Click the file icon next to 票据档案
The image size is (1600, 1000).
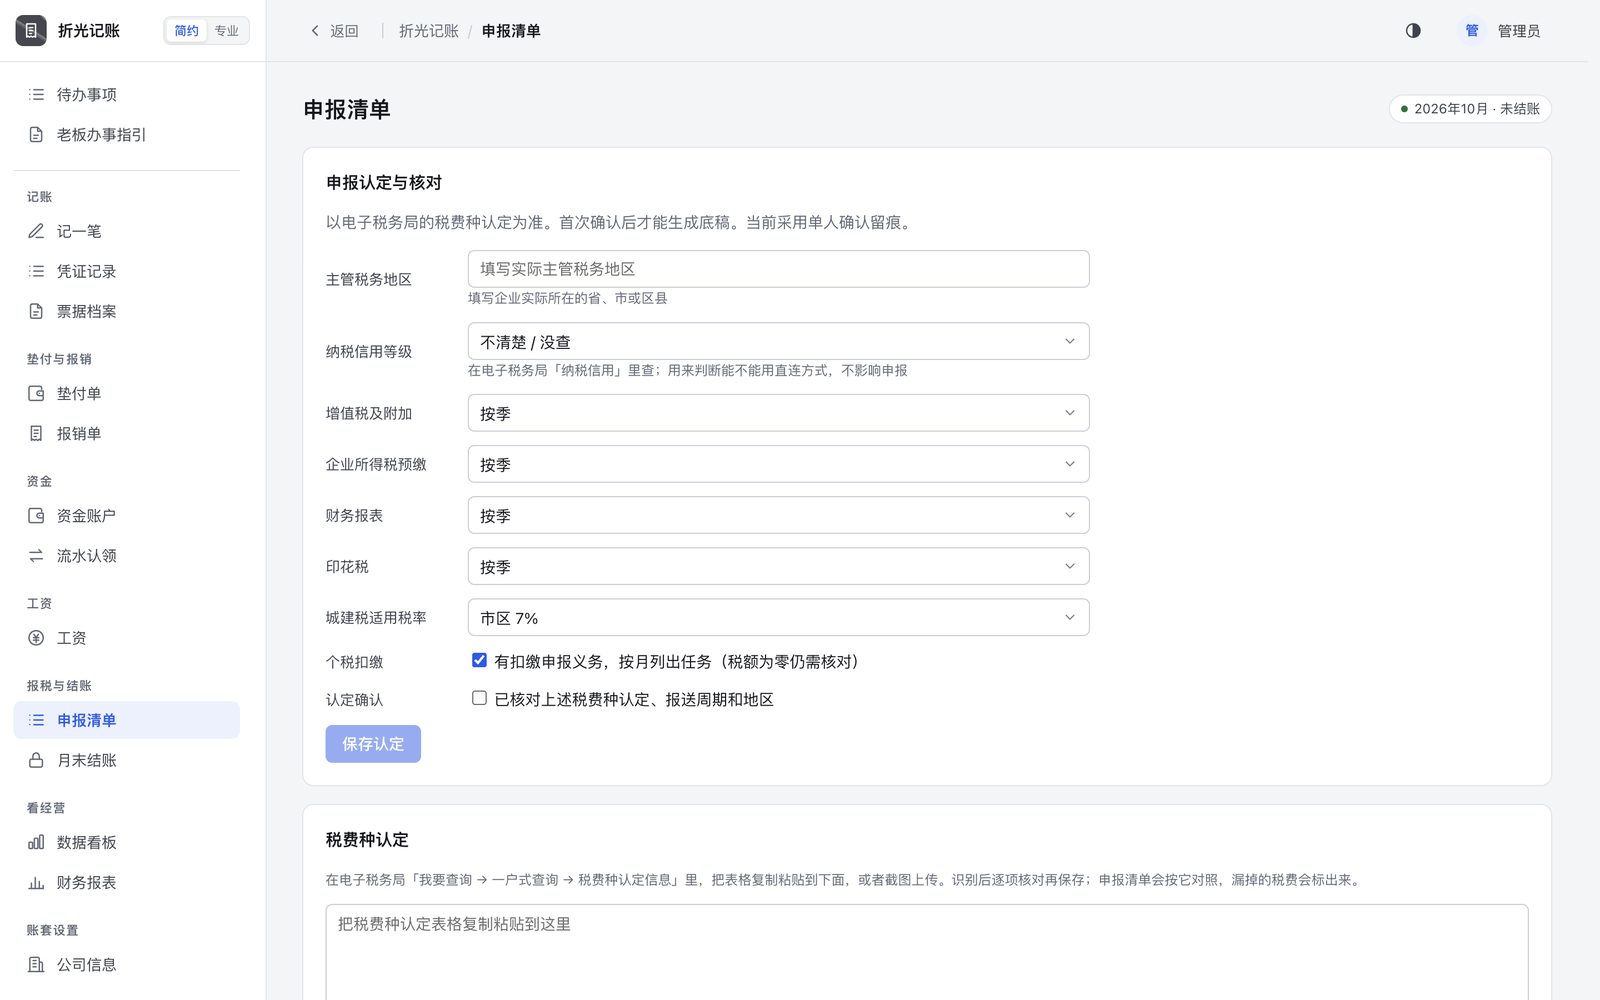tap(36, 311)
